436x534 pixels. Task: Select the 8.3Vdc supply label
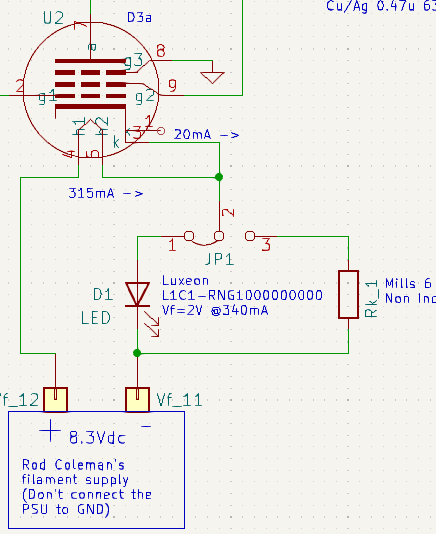click(x=97, y=438)
